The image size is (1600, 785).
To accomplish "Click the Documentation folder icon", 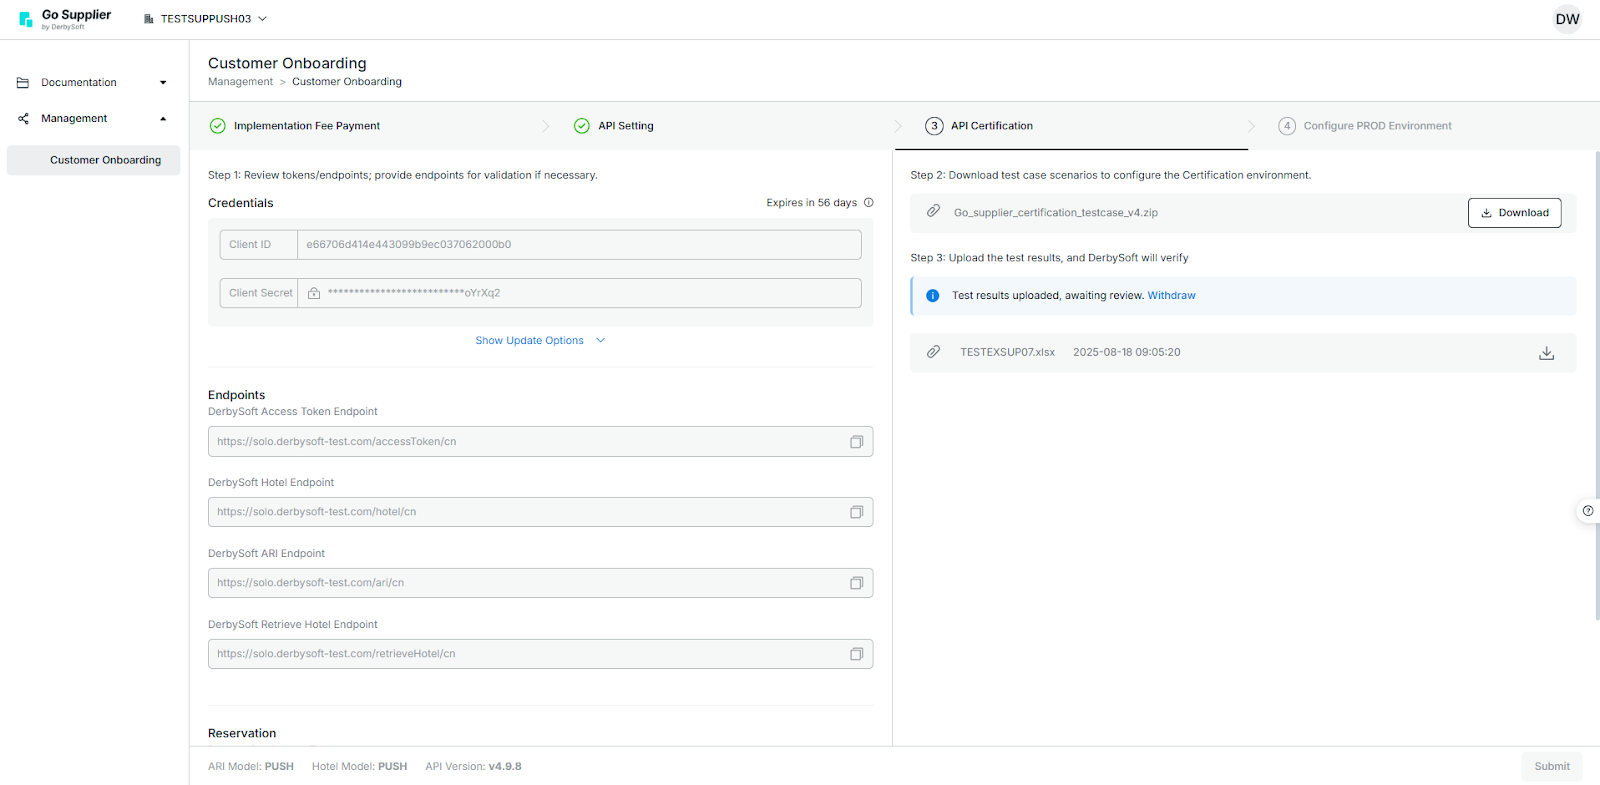I will (x=23, y=83).
